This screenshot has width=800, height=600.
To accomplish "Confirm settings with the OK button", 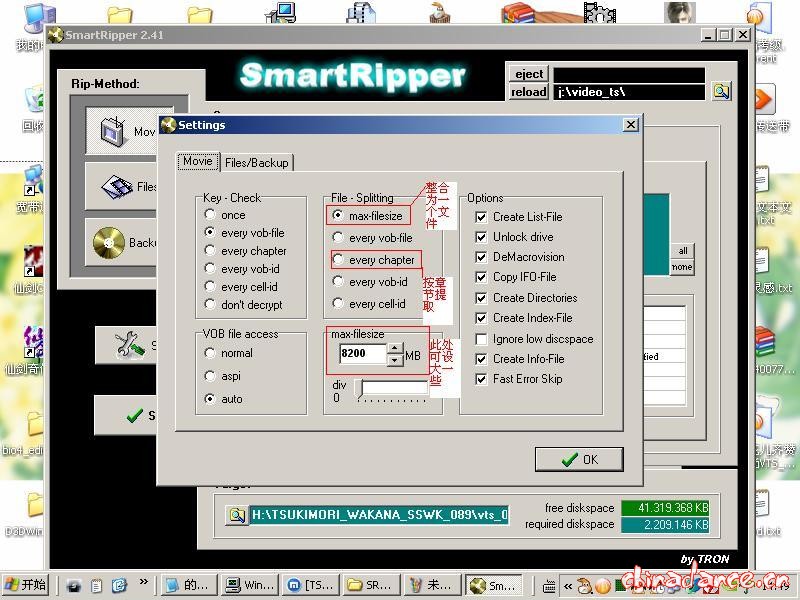I will tap(579, 459).
